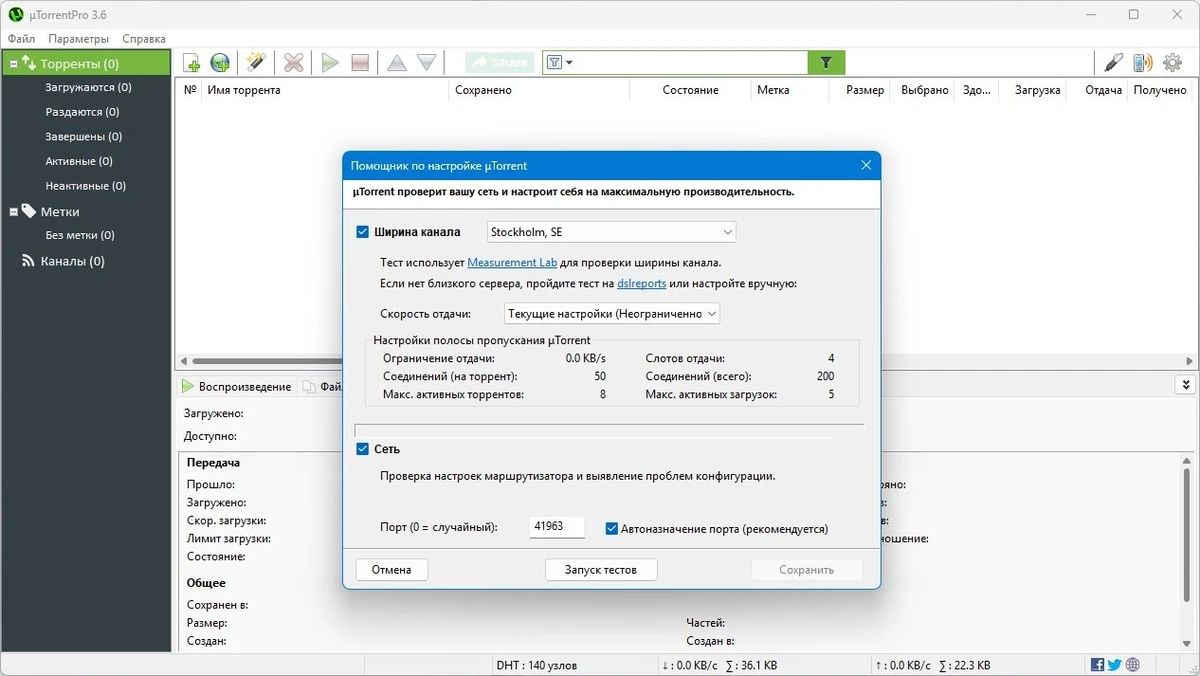This screenshot has width=1200, height=676.
Task: Open the Скорость отдачи dropdown
Action: point(612,314)
